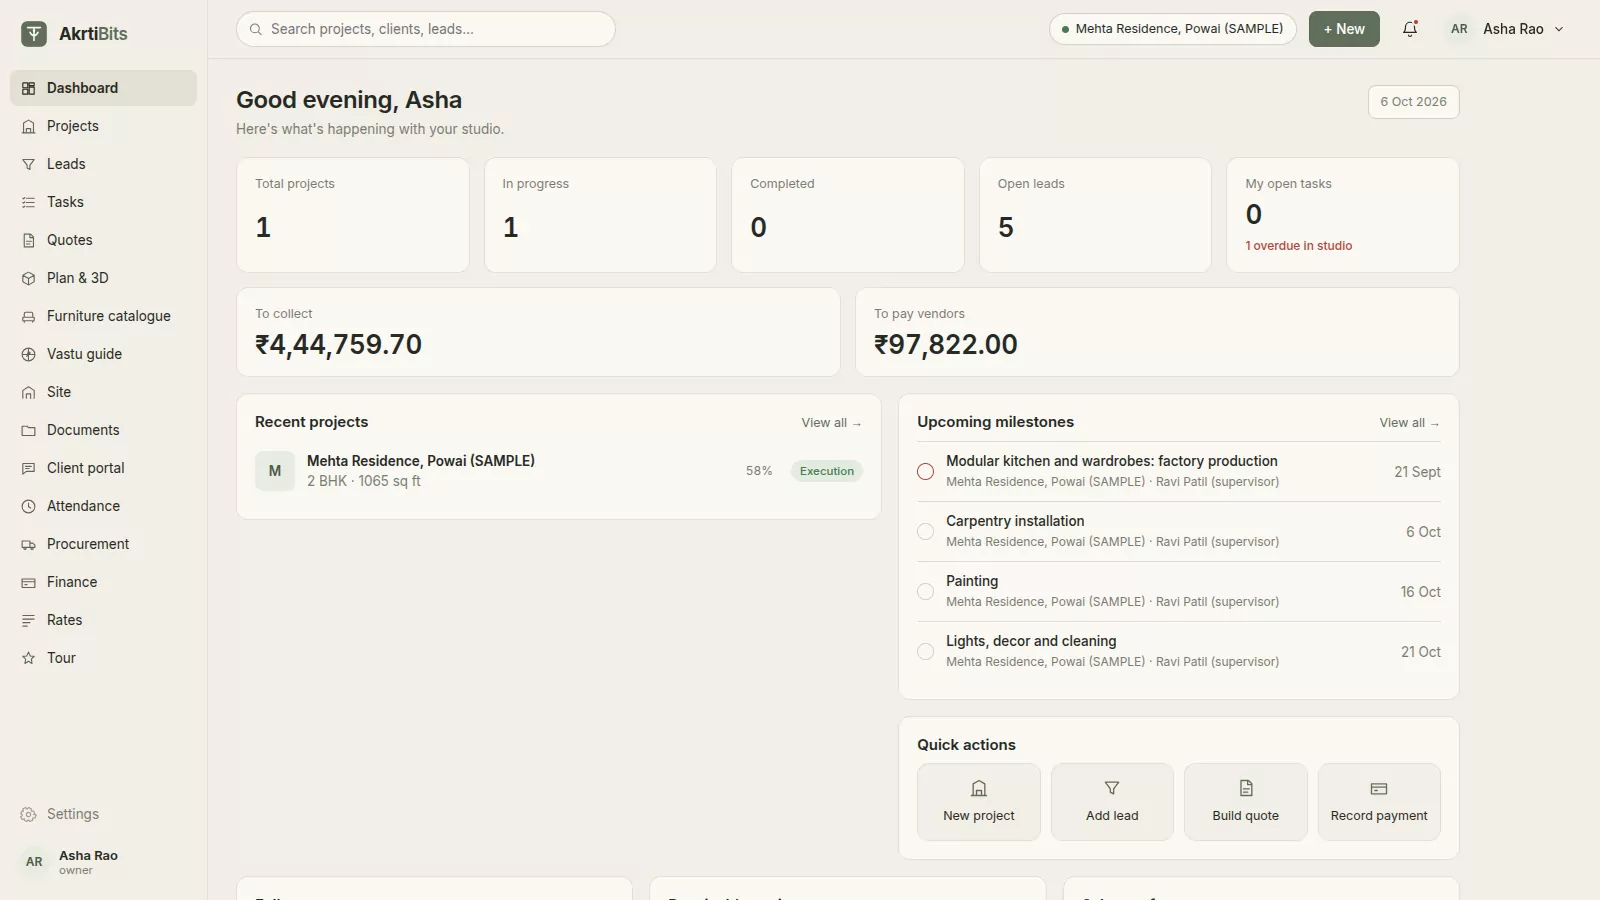This screenshot has height=900, width=1600.
Task: Click the Execution status badge
Action: (827, 471)
